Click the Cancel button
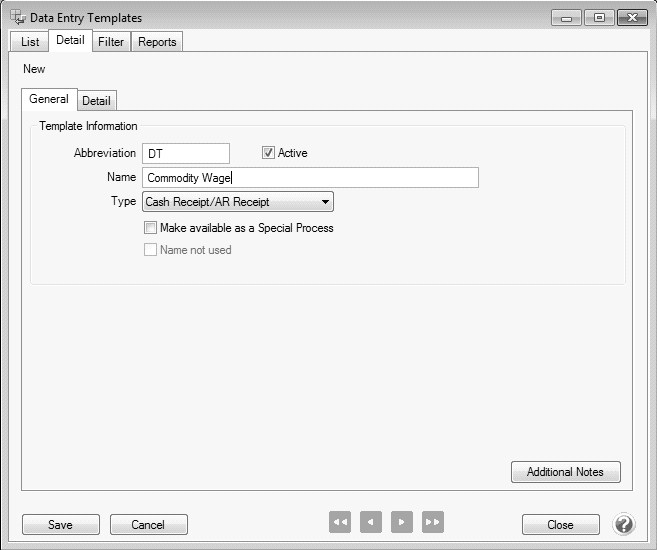 (148, 525)
